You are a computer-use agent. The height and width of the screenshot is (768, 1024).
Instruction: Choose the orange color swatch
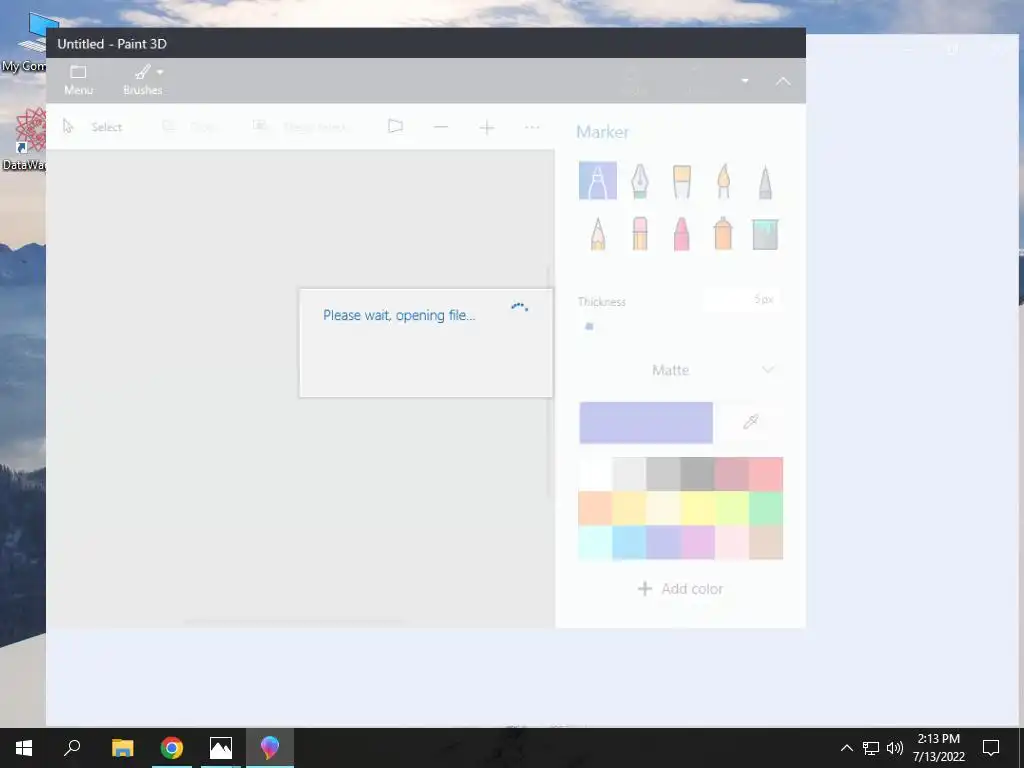coord(595,508)
